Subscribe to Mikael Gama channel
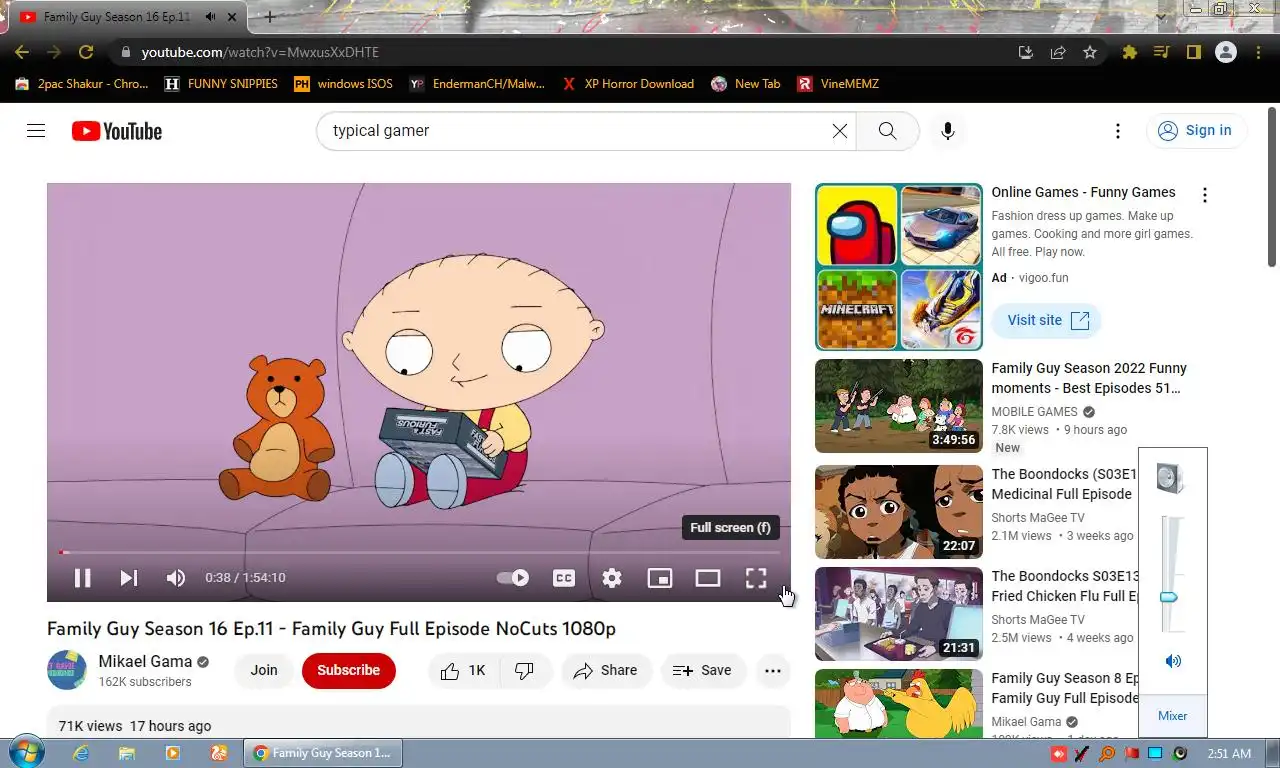 pos(349,671)
